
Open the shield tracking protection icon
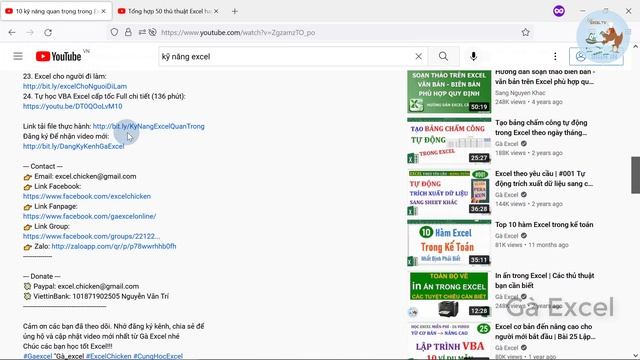114,32
